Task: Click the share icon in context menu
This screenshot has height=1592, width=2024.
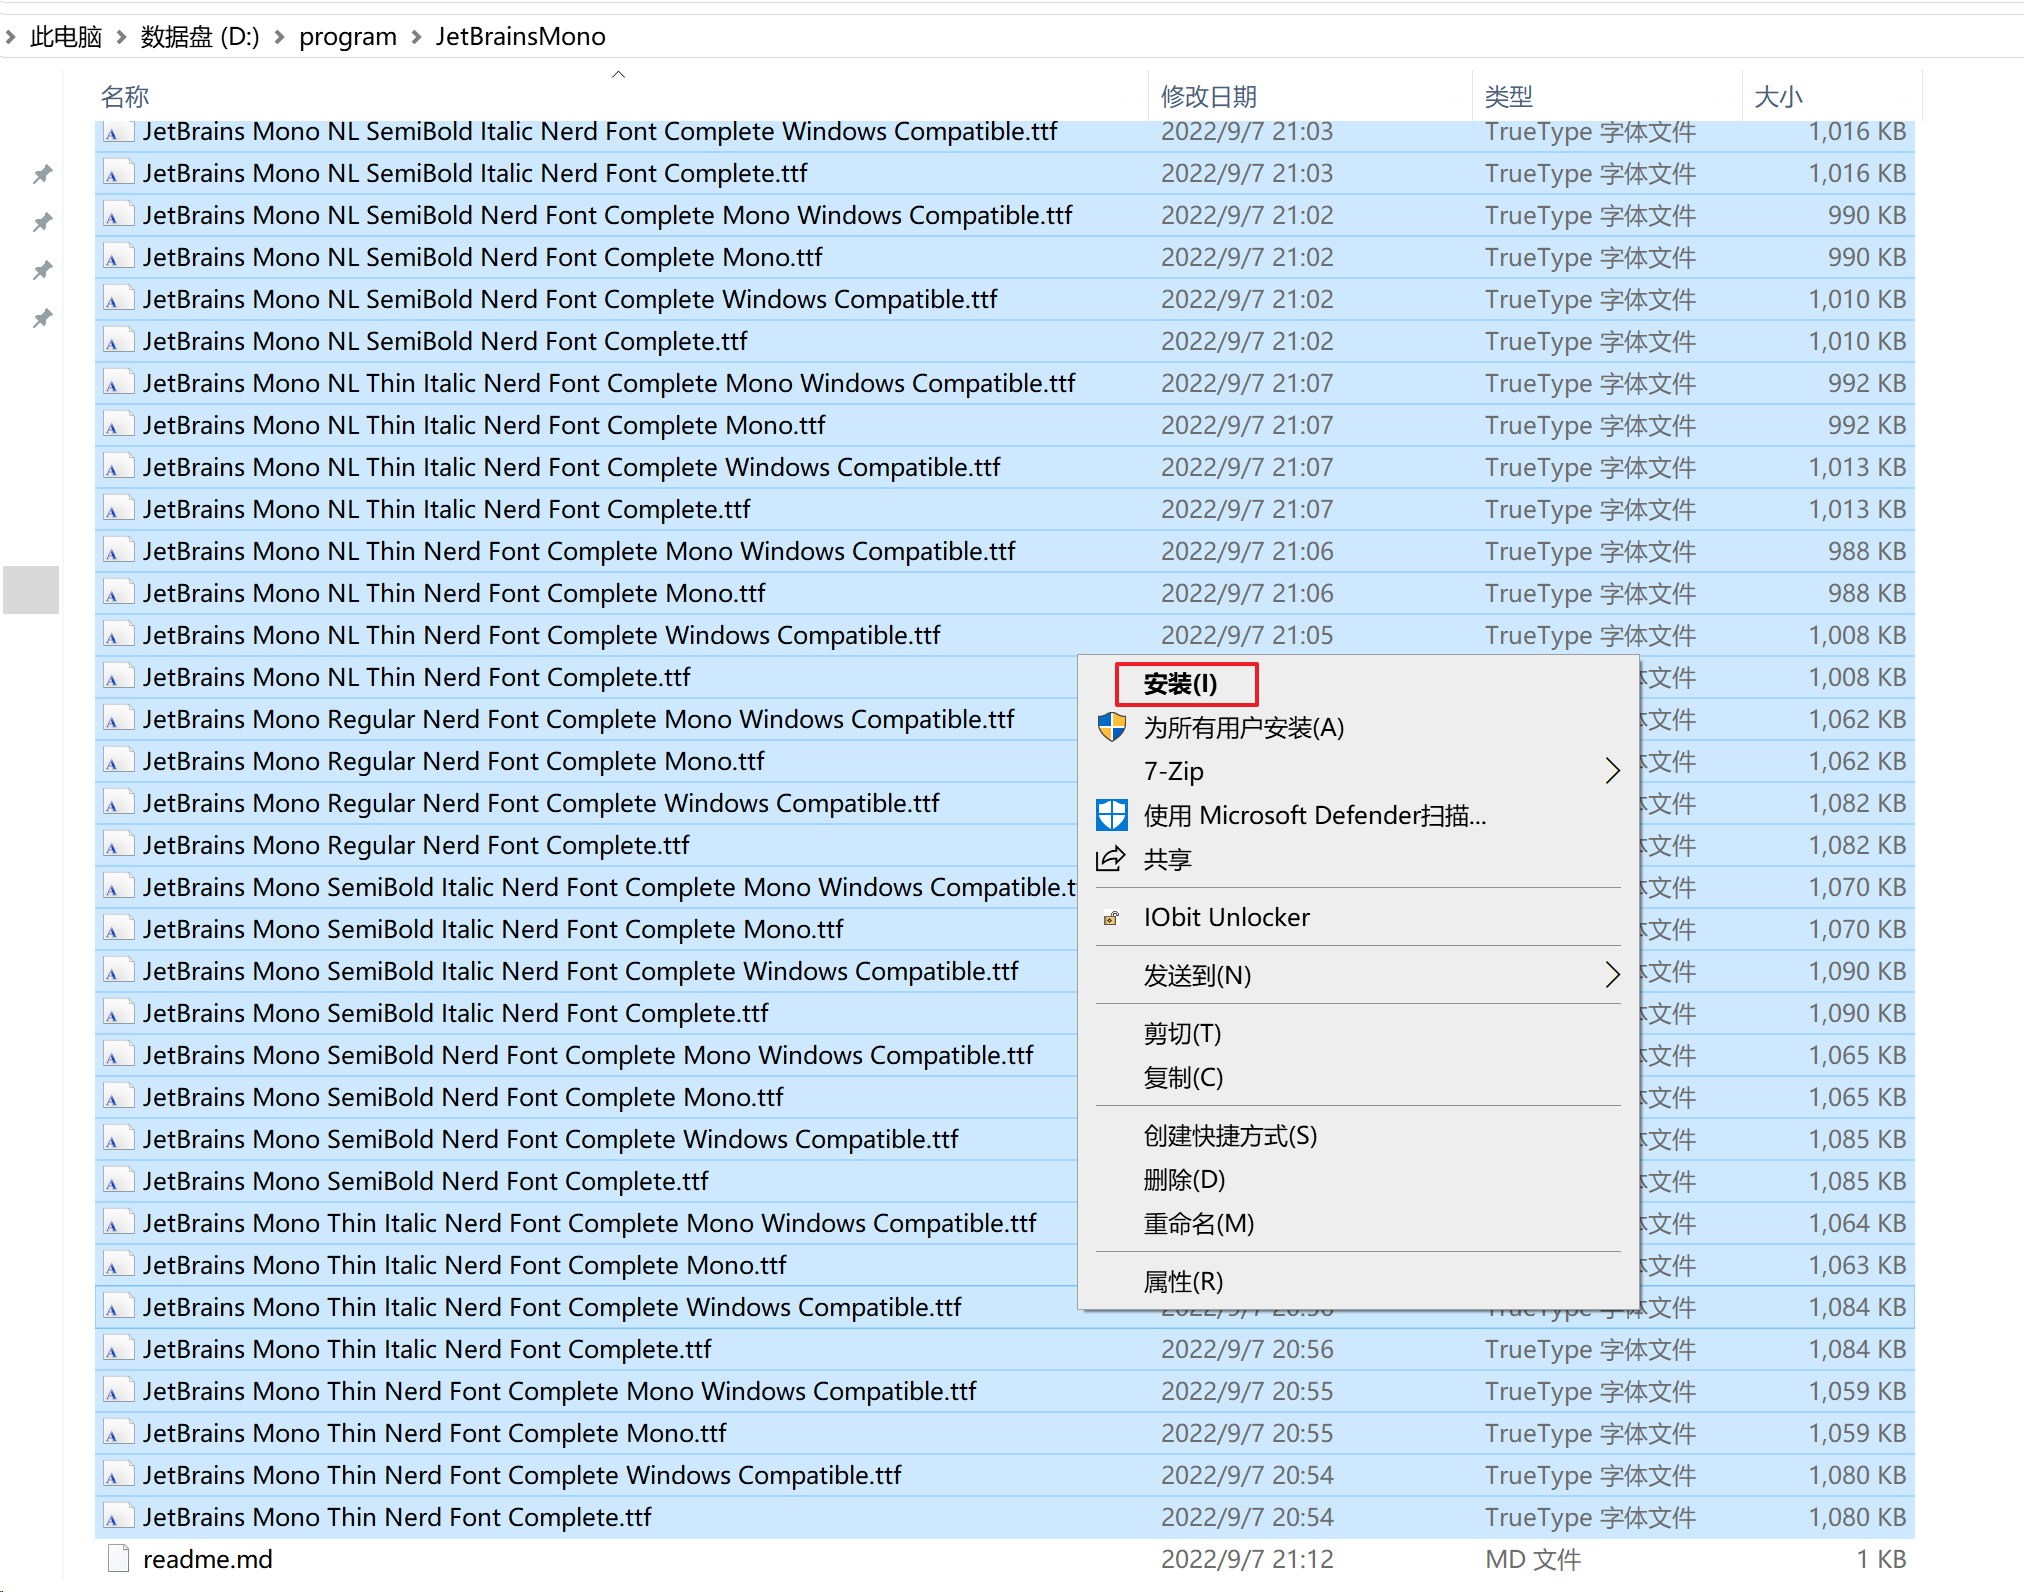Action: point(1111,859)
